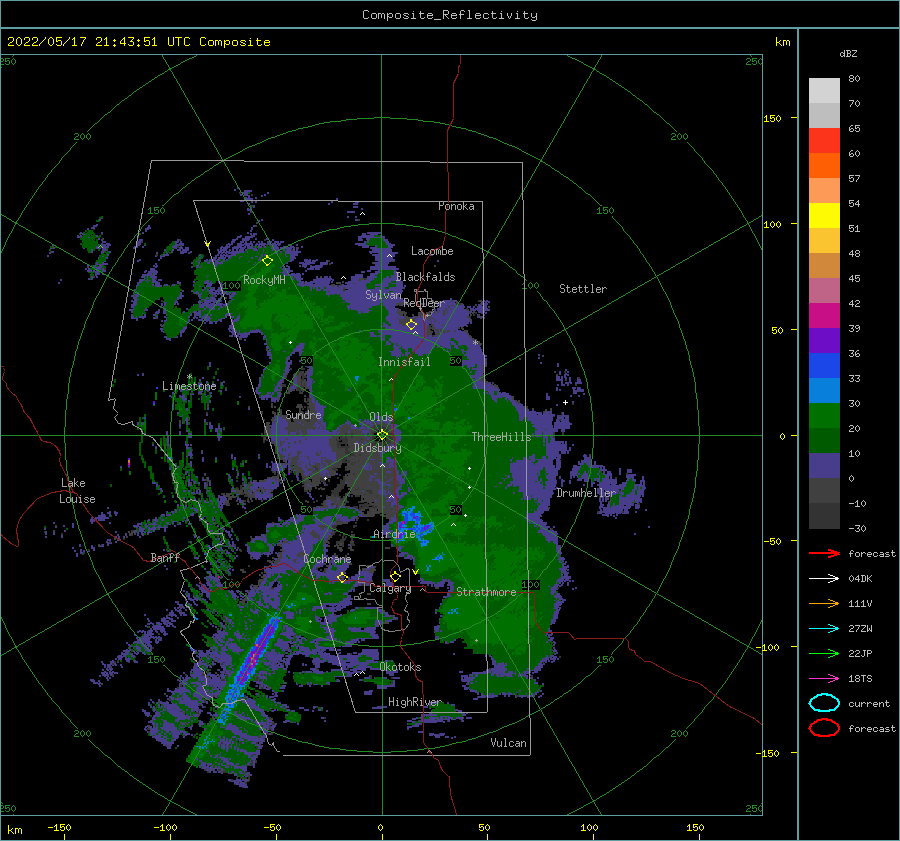Click the Didsbury city label
Image resolution: width=900 pixels, height=841 pixels.
point(377,448)
